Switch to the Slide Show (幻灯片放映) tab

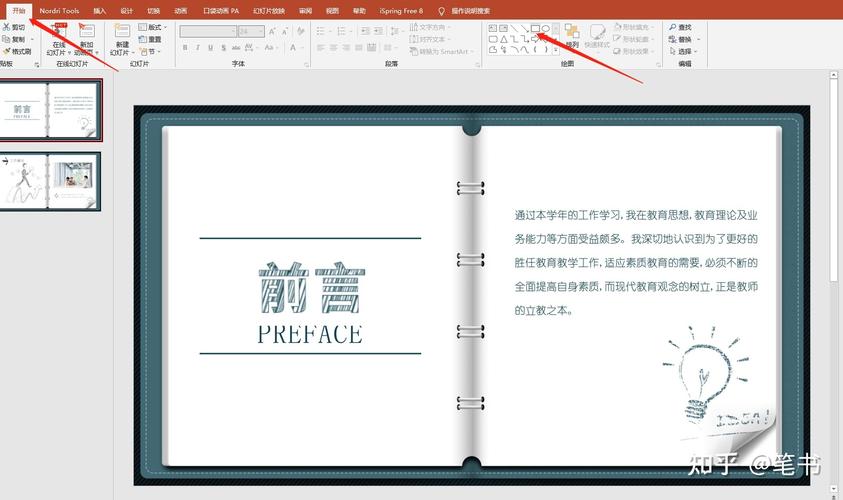(x=269, y=11)
